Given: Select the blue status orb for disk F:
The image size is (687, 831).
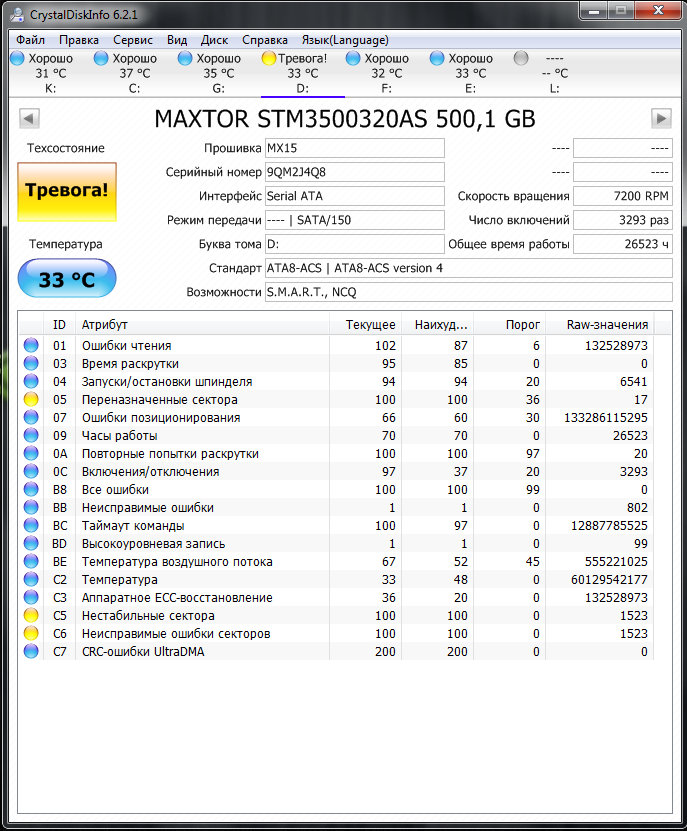Looking at the screenshot, I should pos(353,58).
